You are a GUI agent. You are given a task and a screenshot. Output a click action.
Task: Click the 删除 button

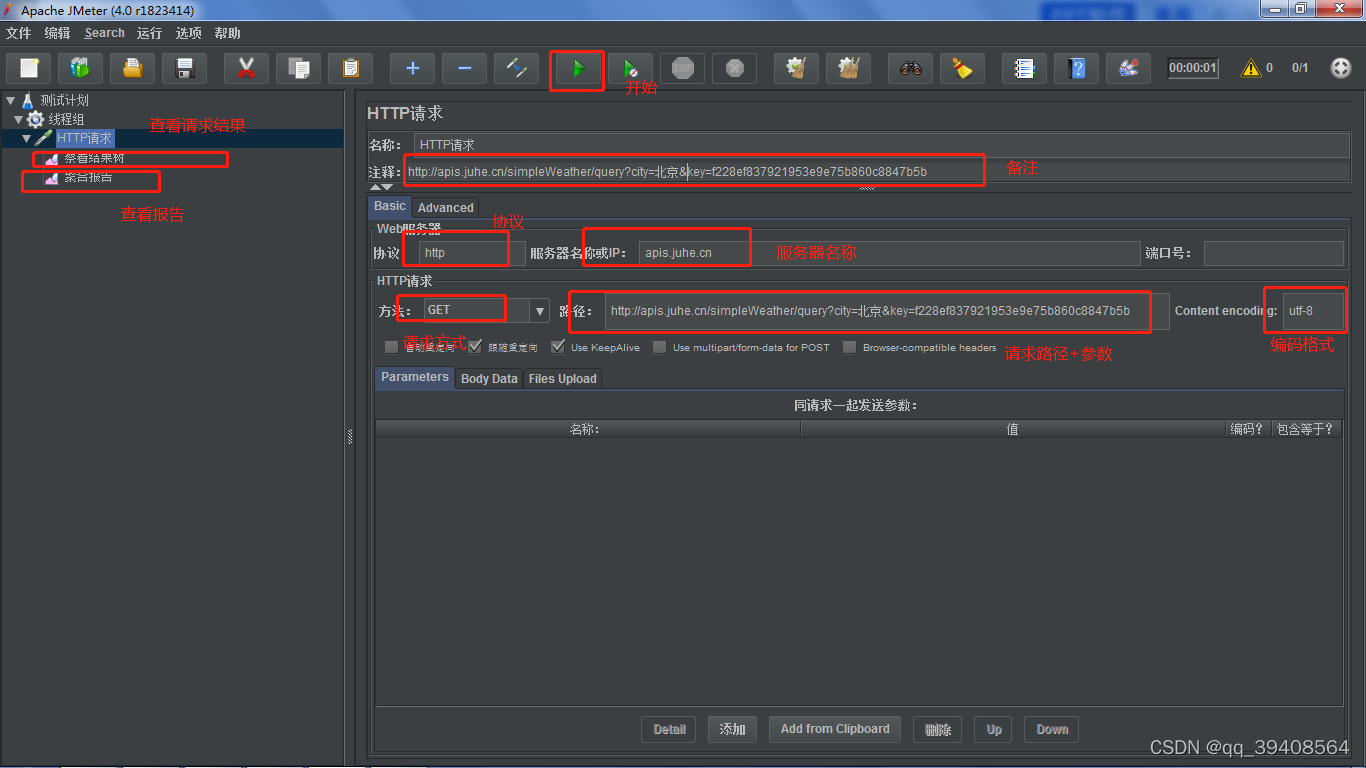coord(938,729)
